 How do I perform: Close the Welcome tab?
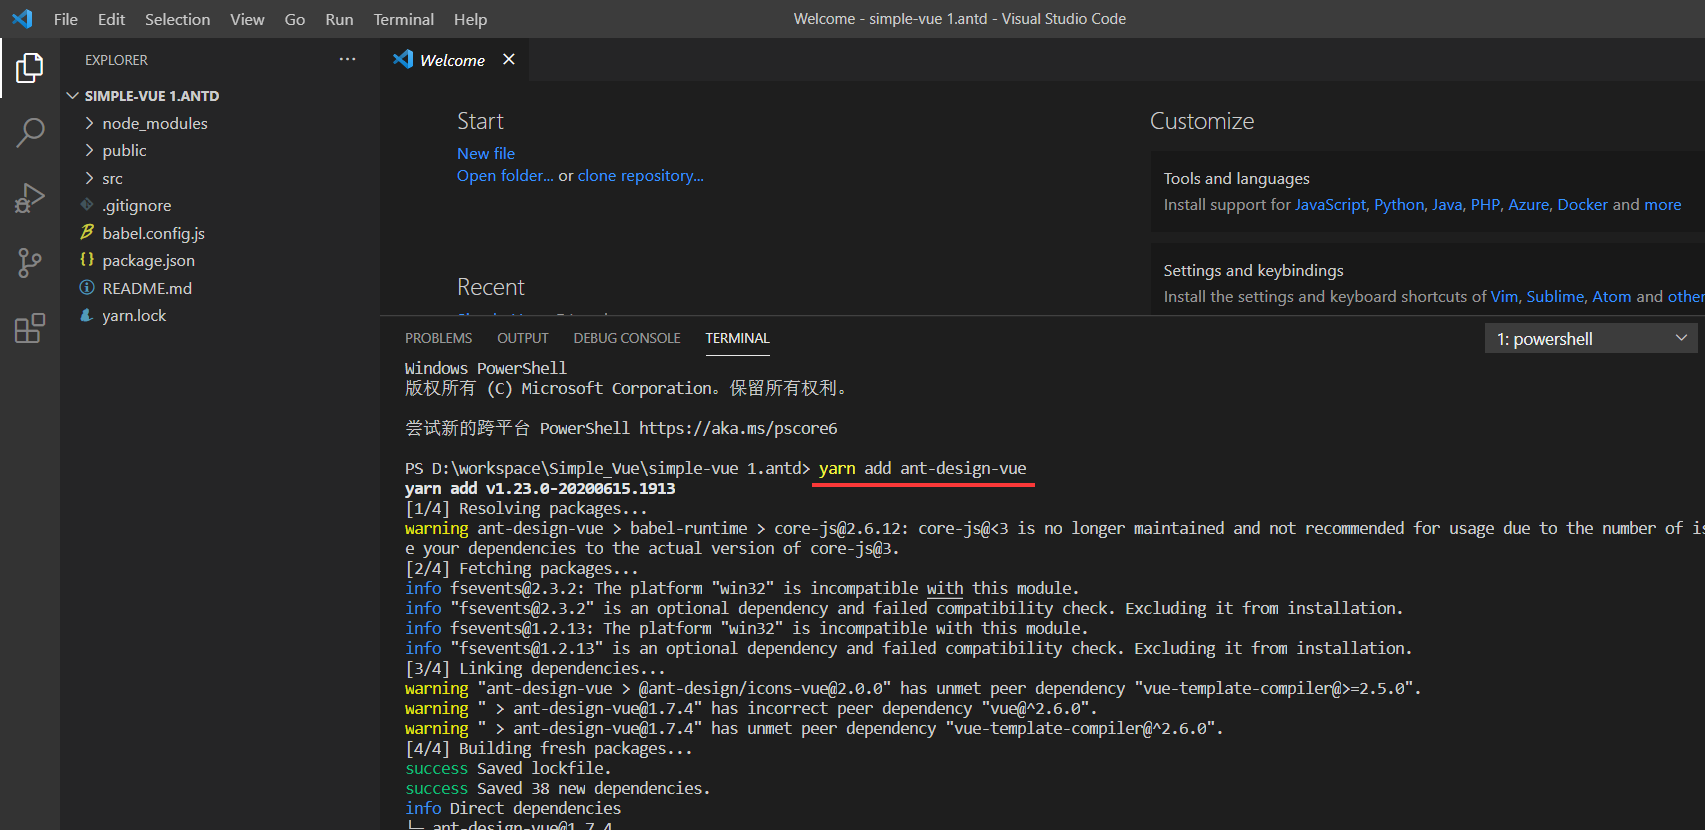509,59
